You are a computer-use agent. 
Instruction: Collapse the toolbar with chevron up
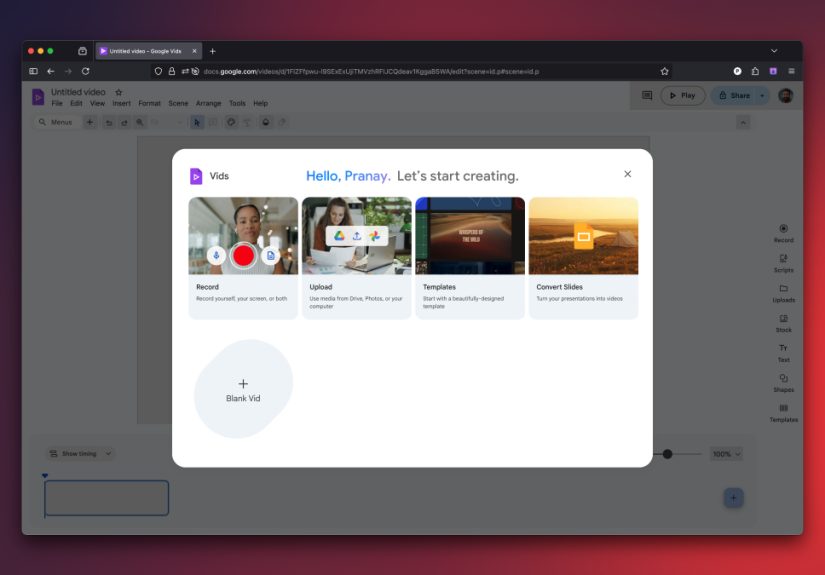point(742,123)
